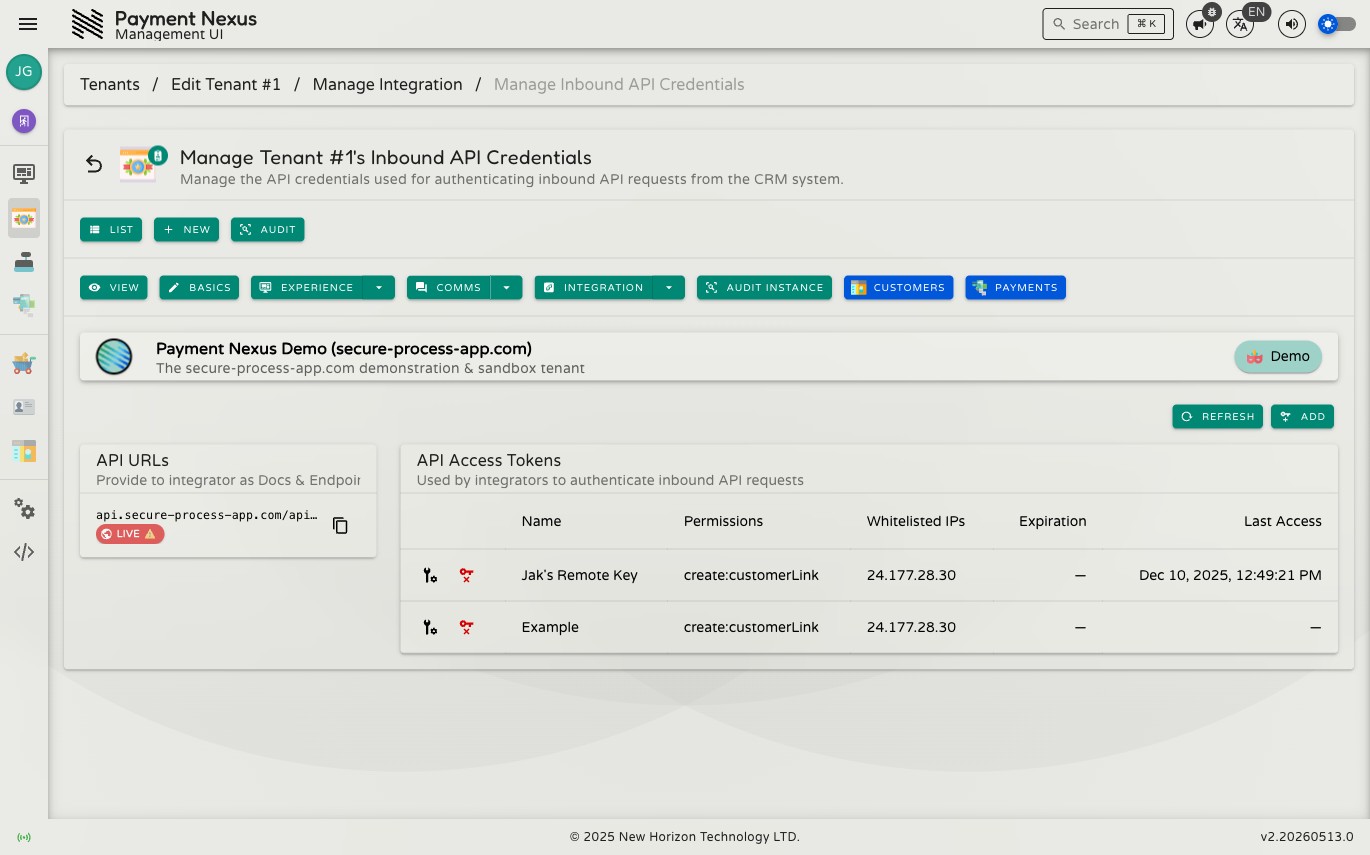This screenshot has height=855, width=1370.
Task: Click the connection status icon in footer
Action: [x=24, y=837]
